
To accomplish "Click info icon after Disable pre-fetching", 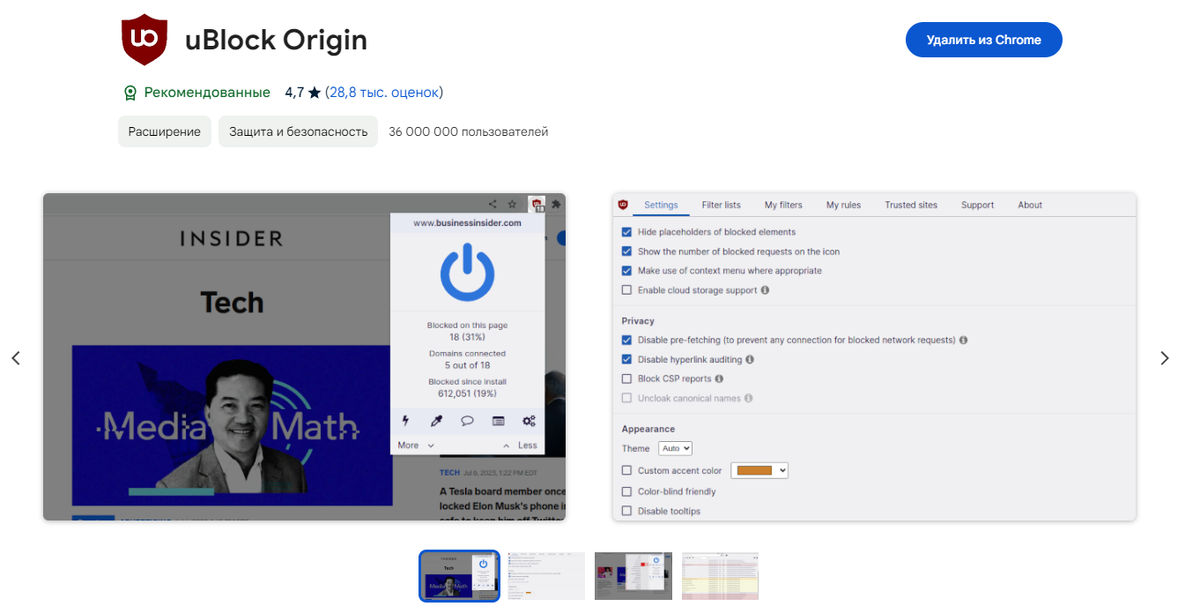I will pyautogui.click(x=963, y=340).
